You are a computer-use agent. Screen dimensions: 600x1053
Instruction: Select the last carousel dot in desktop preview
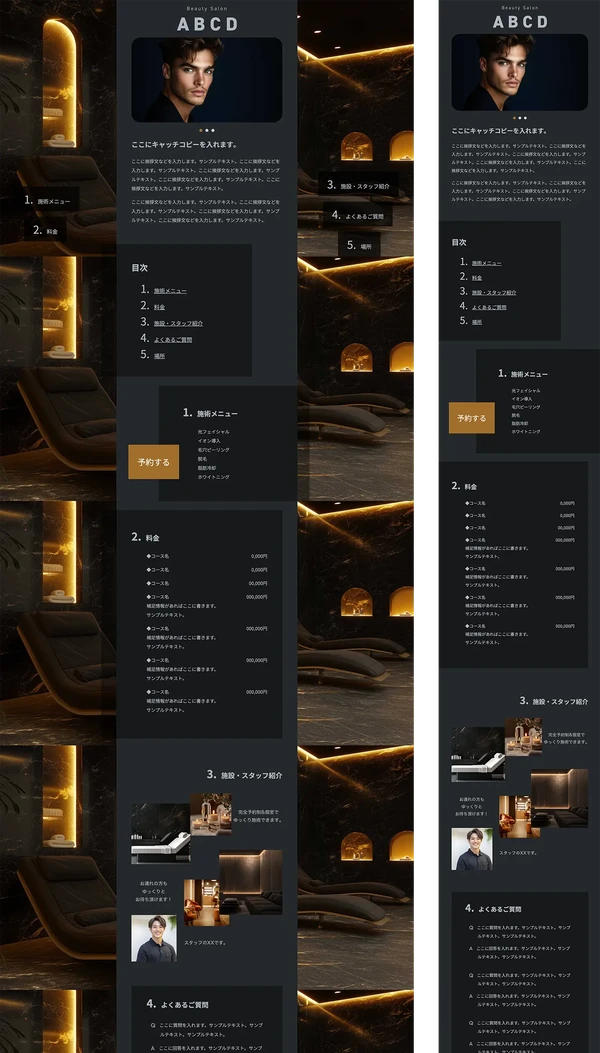coord(213,130)
